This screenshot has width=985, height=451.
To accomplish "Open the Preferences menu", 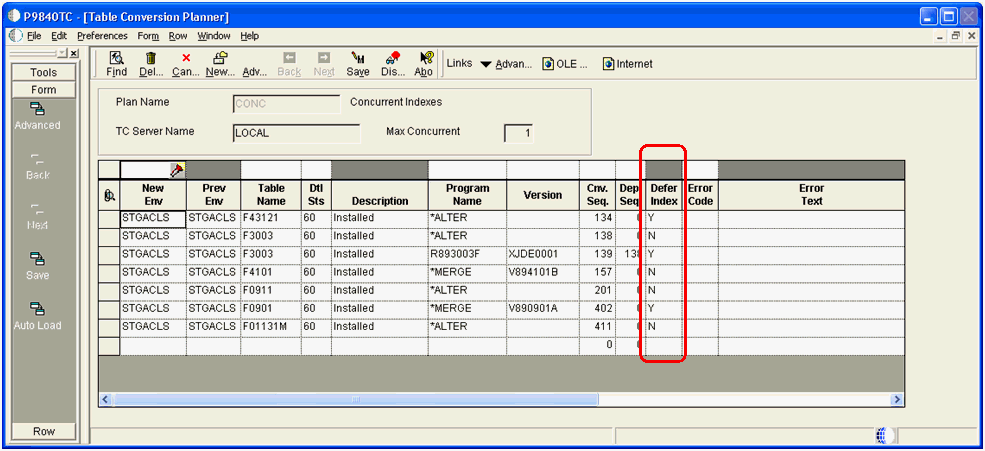I will pos(102,36).
